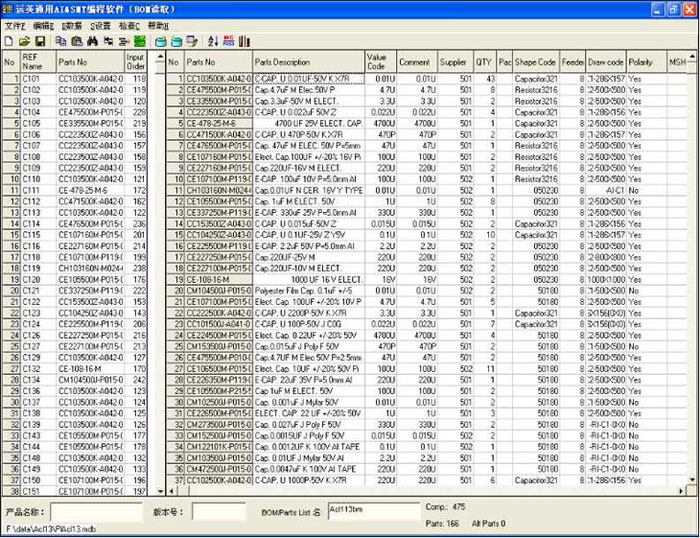Open Find with the binoculars icon

[92, 41]
